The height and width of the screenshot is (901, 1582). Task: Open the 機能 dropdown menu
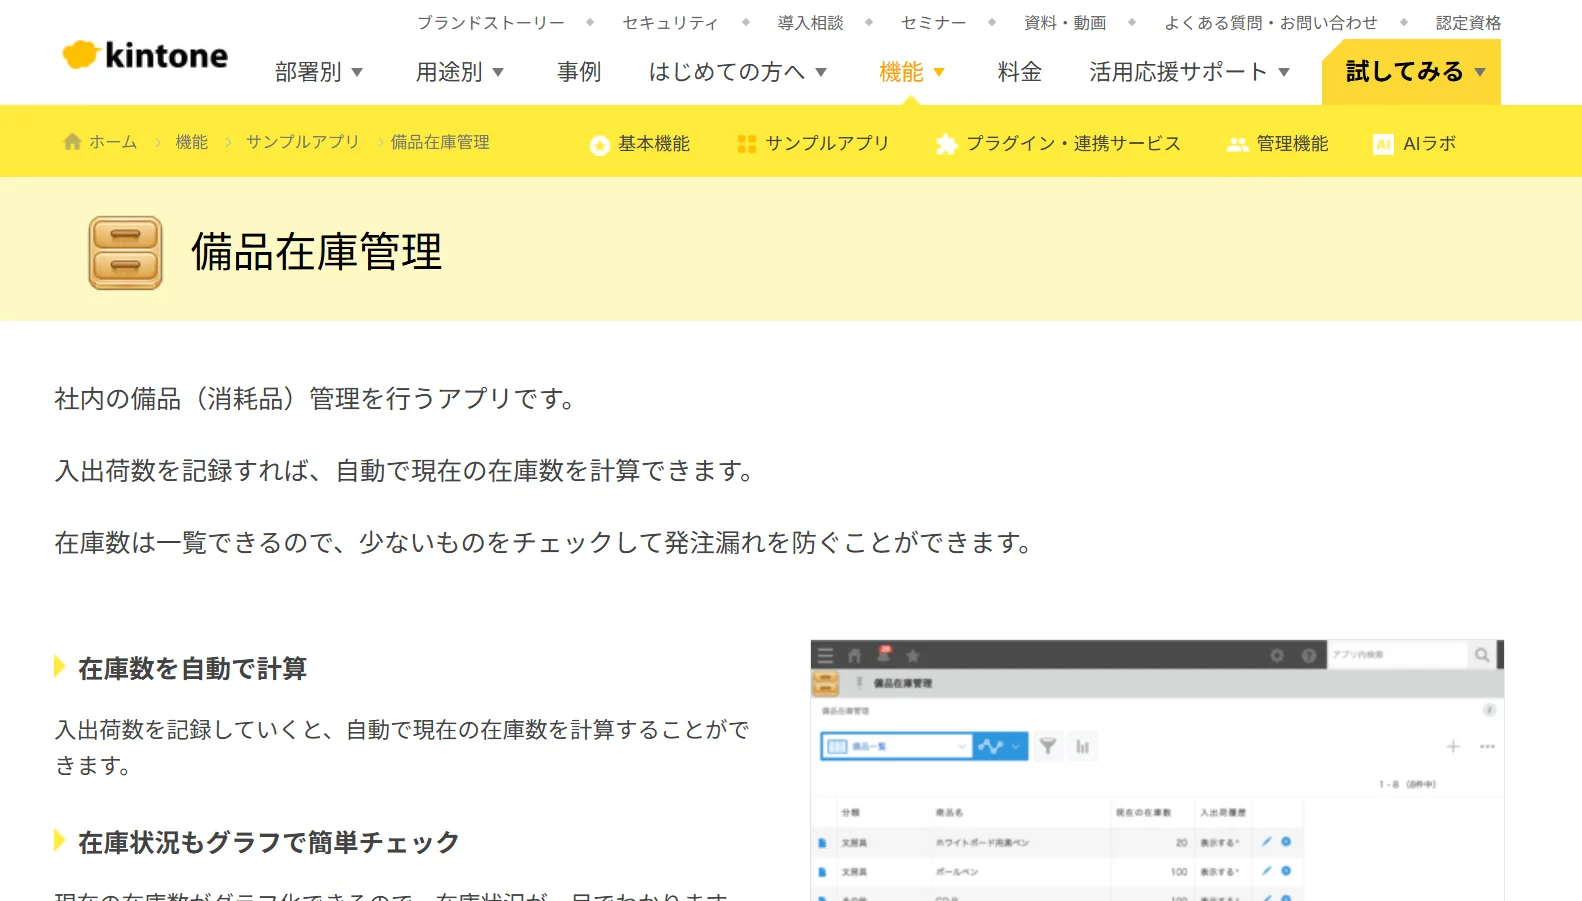click(912, 72)
